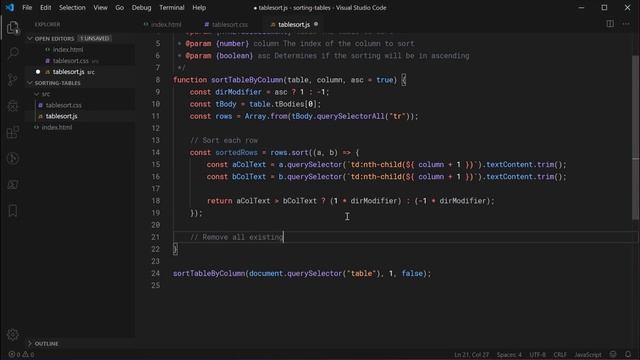Click the 'return' keyword on line 18
Screen dimensions: 640x360
[x=219, y=201]
